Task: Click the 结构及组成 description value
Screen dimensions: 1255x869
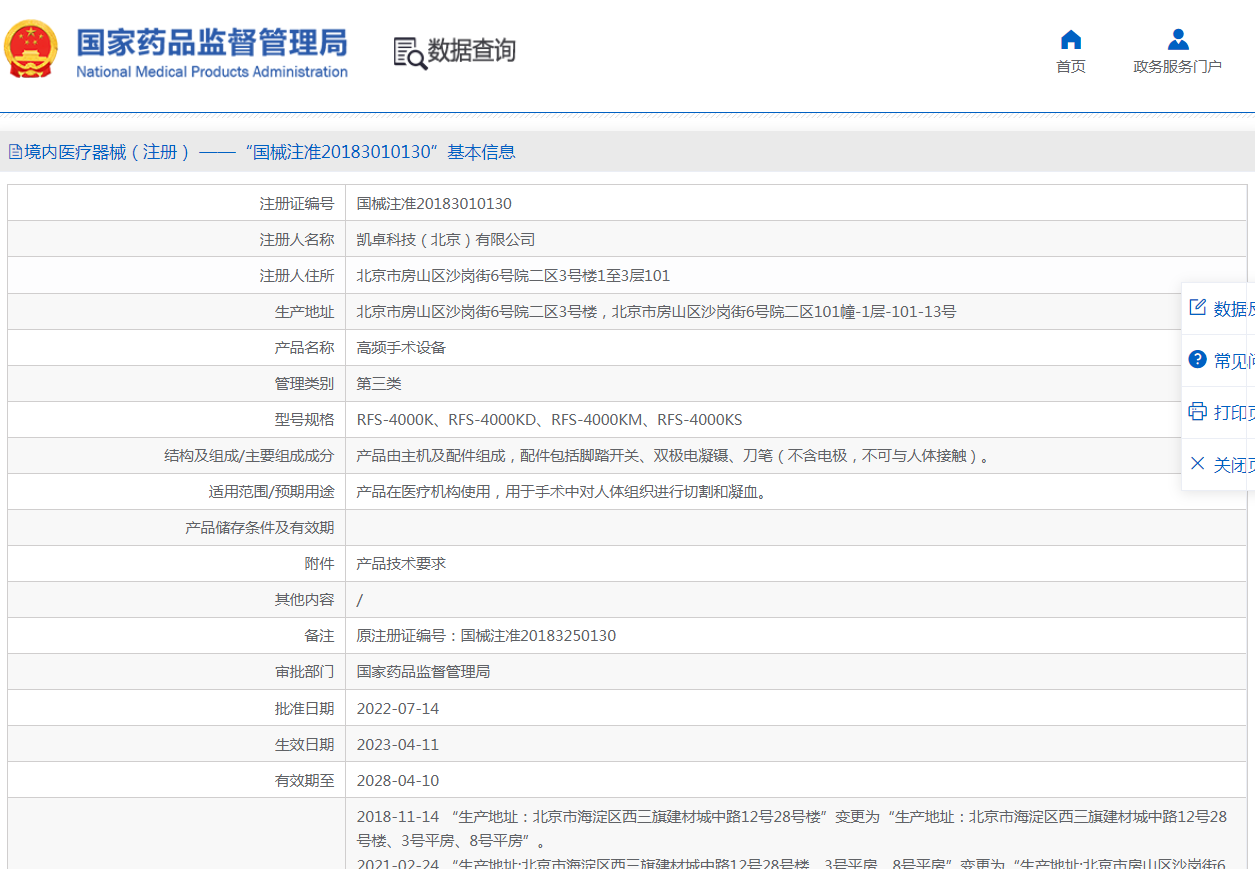Action: (675, 456)
